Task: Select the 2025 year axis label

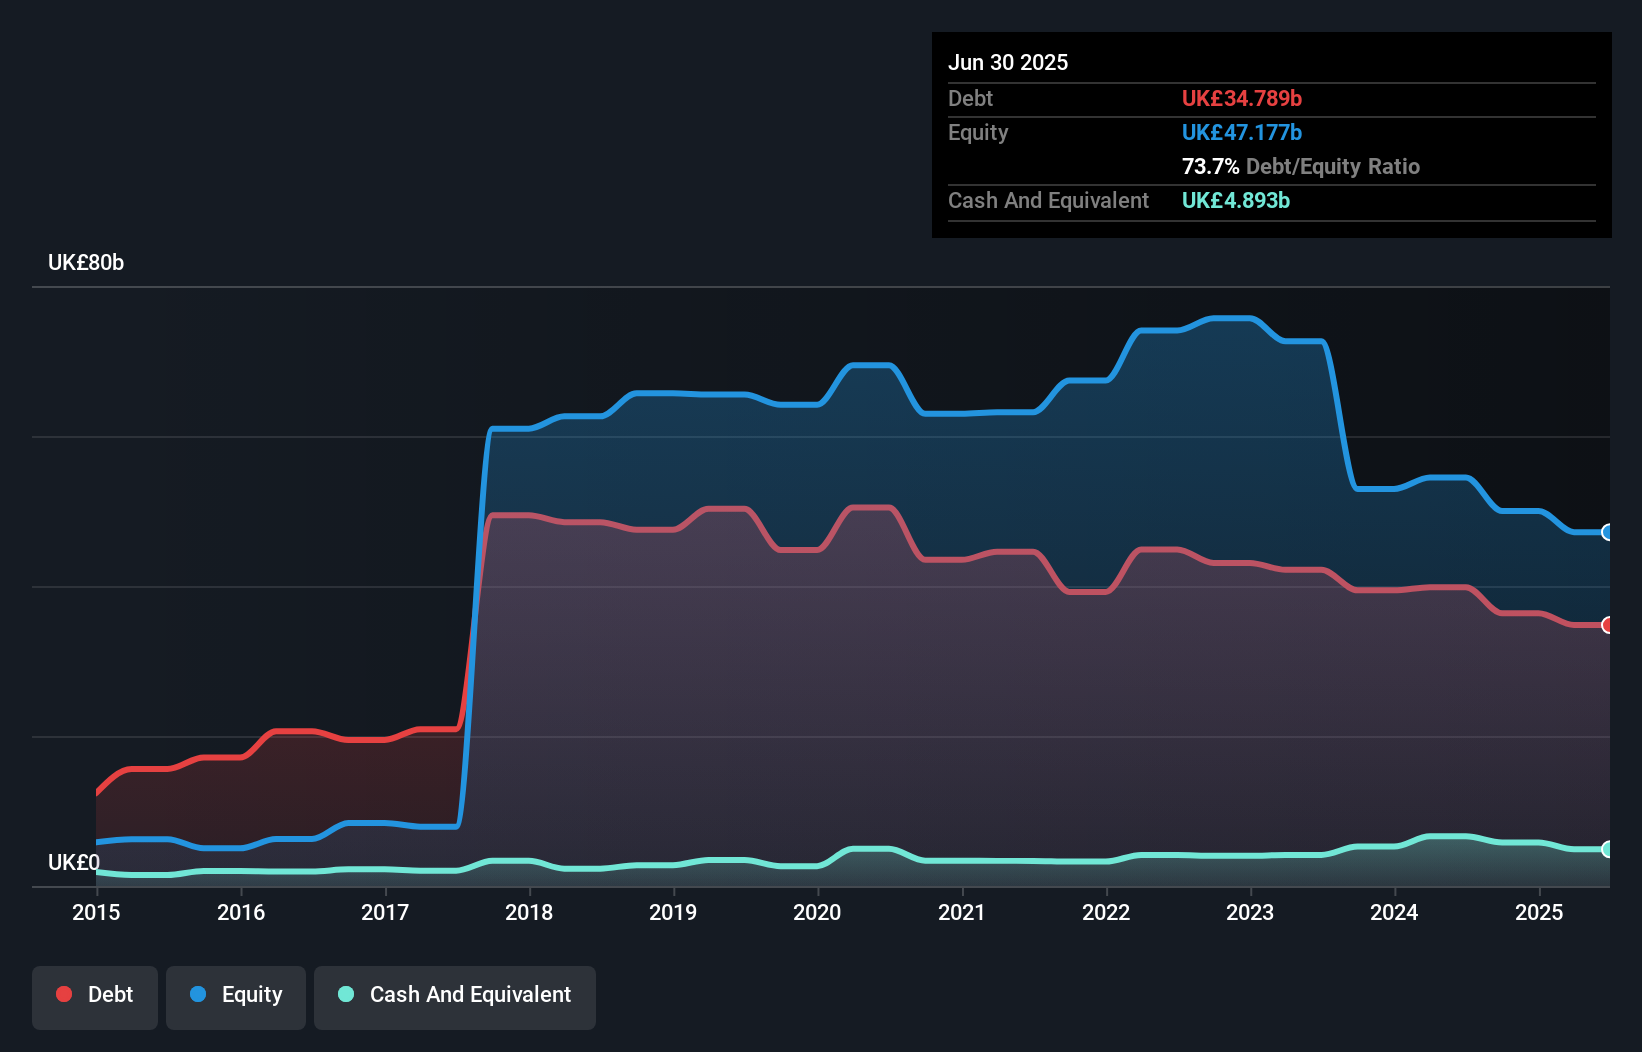Action: point(1540,913)
